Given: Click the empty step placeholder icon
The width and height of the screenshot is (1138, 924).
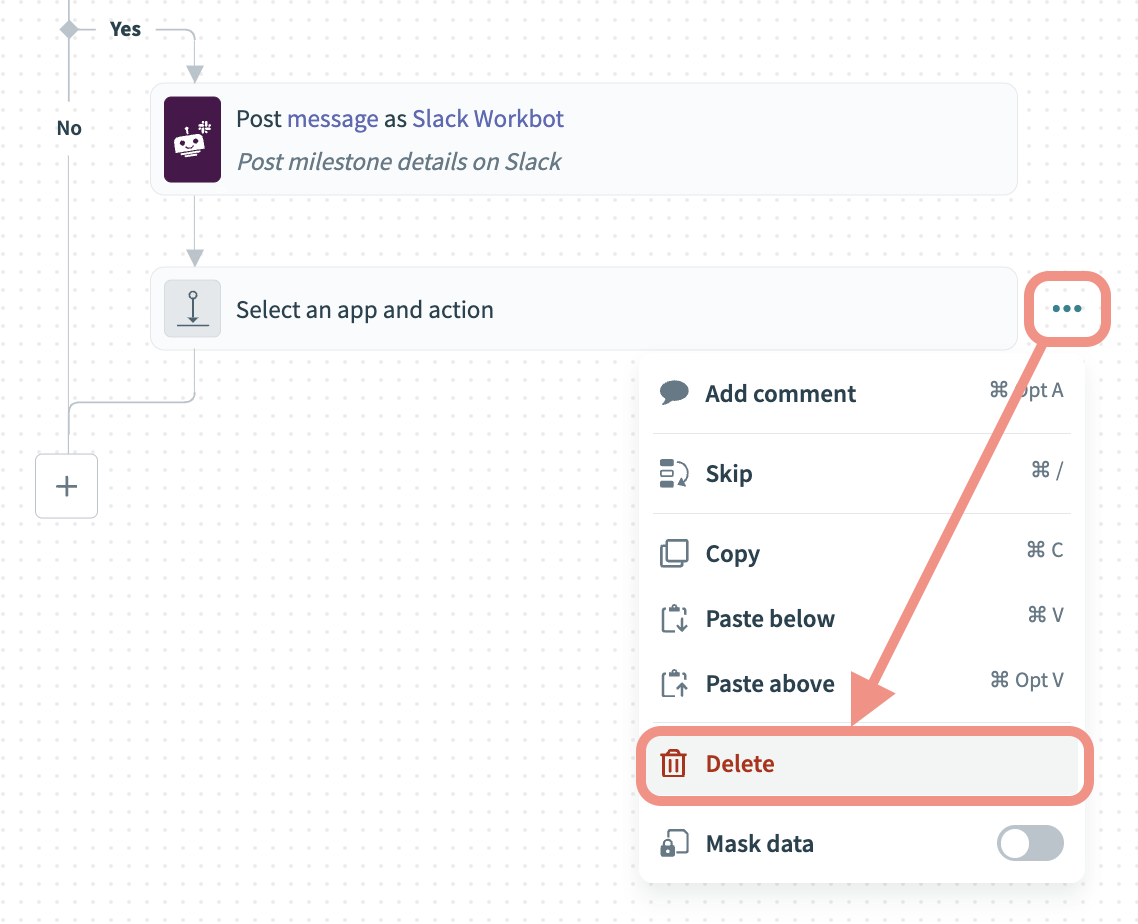Looking at the screenshot, I should coord(192,309).
